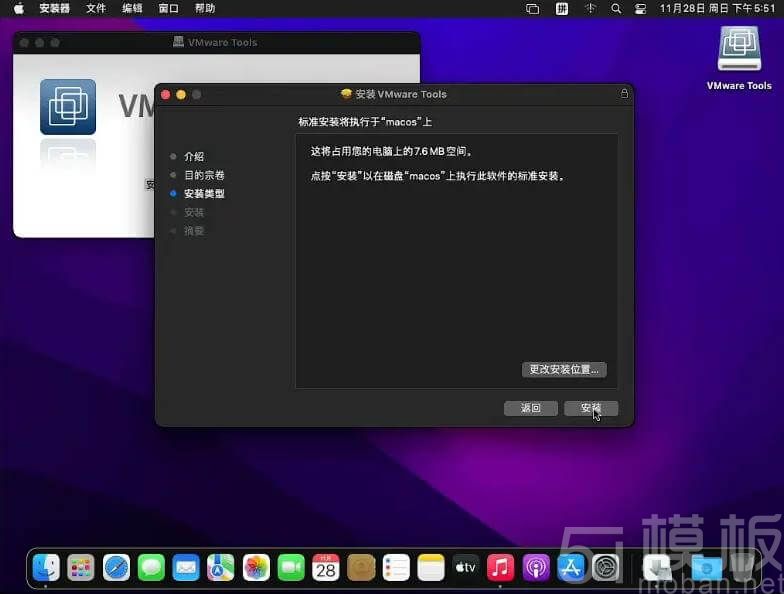Open the 窗口 menu
This screenshot has height=594, width=784.
(x=168, y=8)
